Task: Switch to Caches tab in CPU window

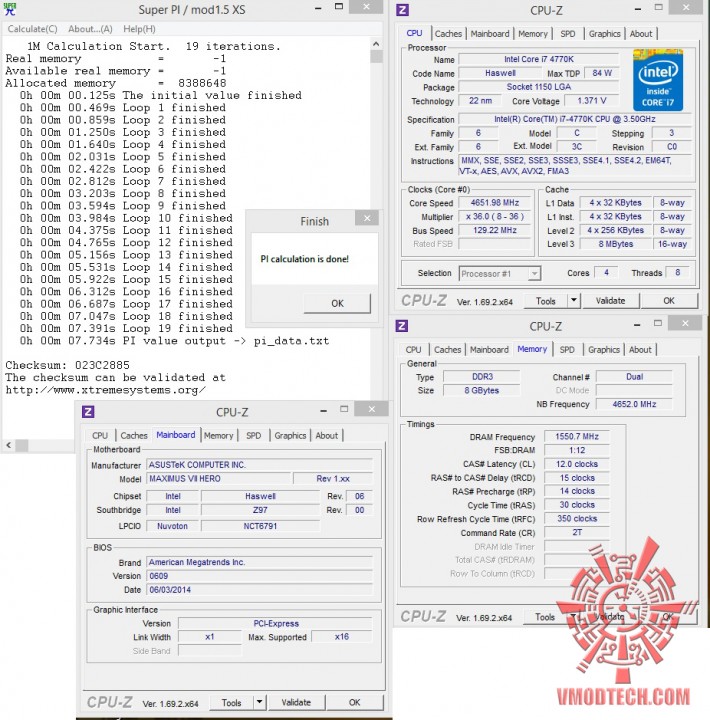Action: (x=448, y=34)
